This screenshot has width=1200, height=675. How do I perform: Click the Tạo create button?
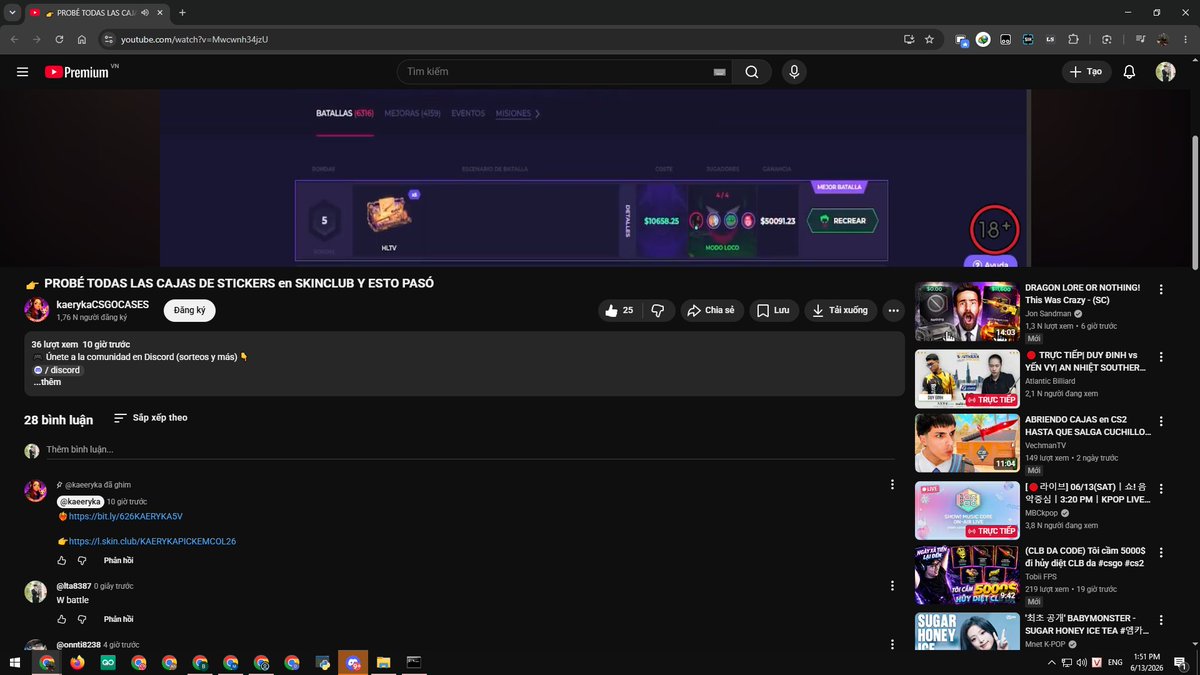click(x=1086, y=72)
